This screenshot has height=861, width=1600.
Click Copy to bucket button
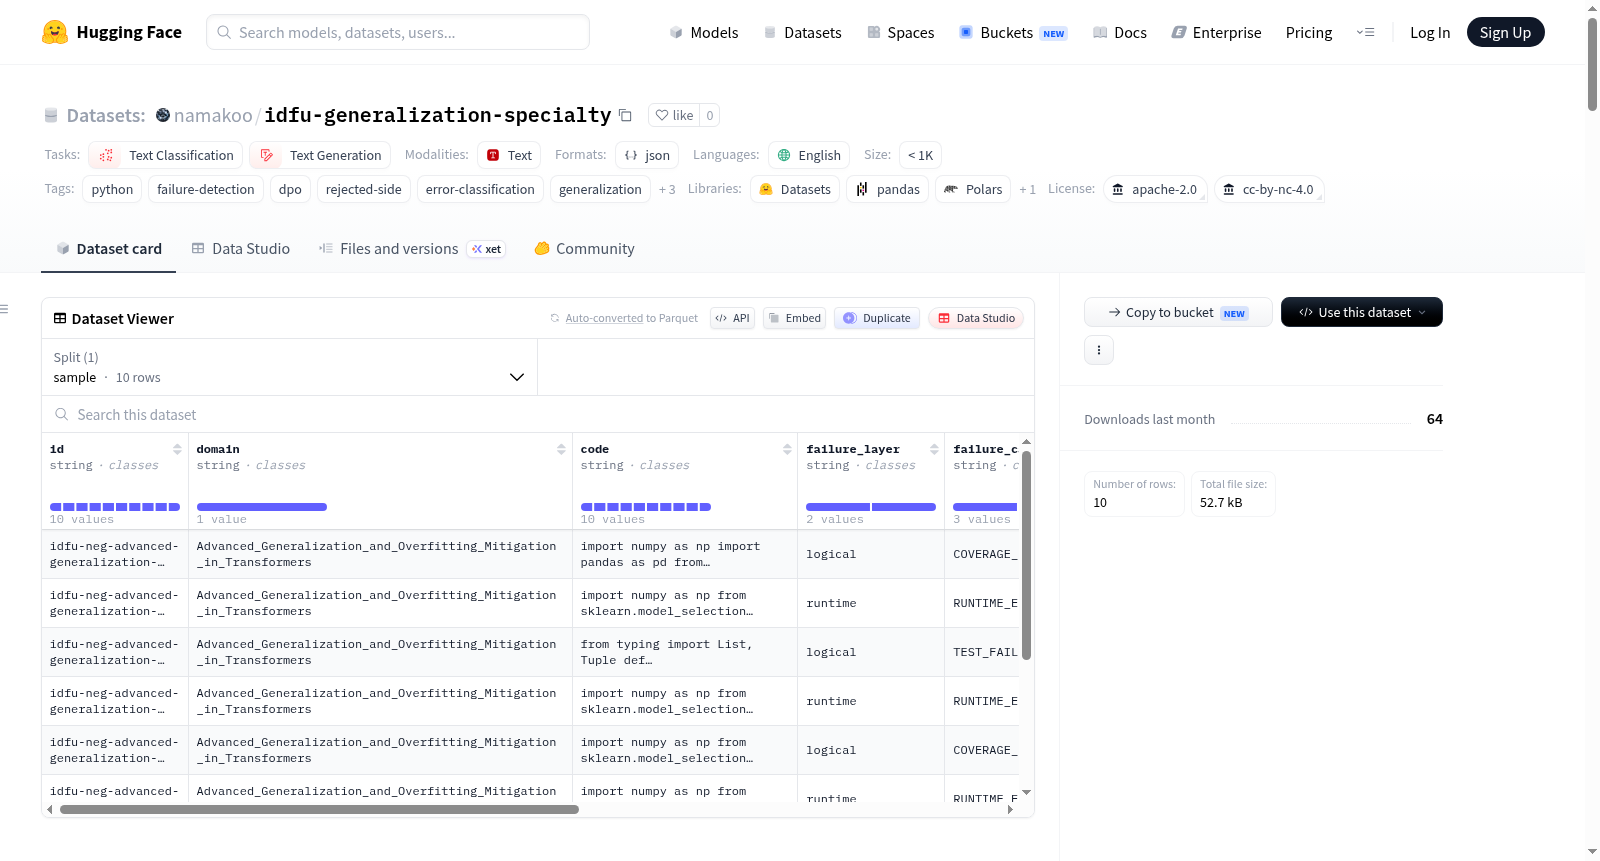[x=1178, y=312]
